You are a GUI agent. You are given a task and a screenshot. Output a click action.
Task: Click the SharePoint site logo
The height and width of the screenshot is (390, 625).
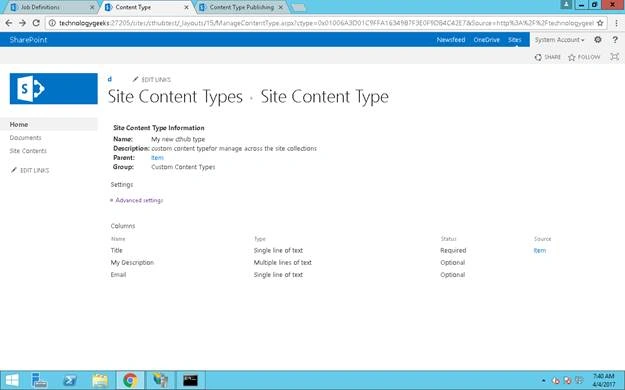[53, 89]
